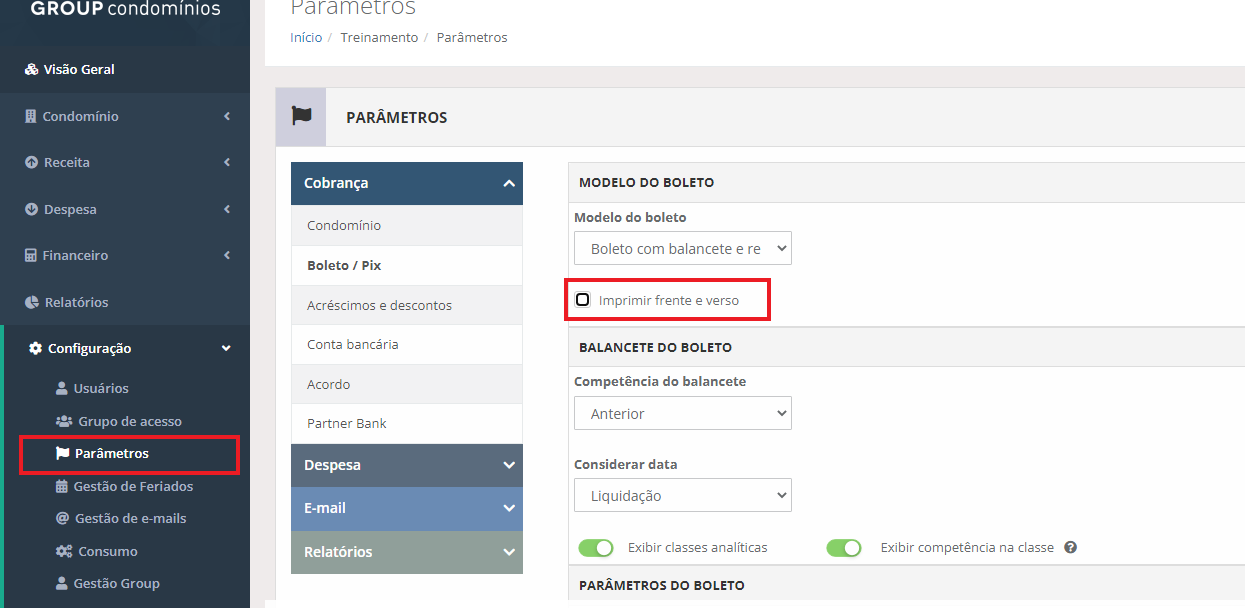The height and width of the screenshot is (608, 1245).
Task: Select Boleto / Pix under Cobrança
Action: [407, 265]
